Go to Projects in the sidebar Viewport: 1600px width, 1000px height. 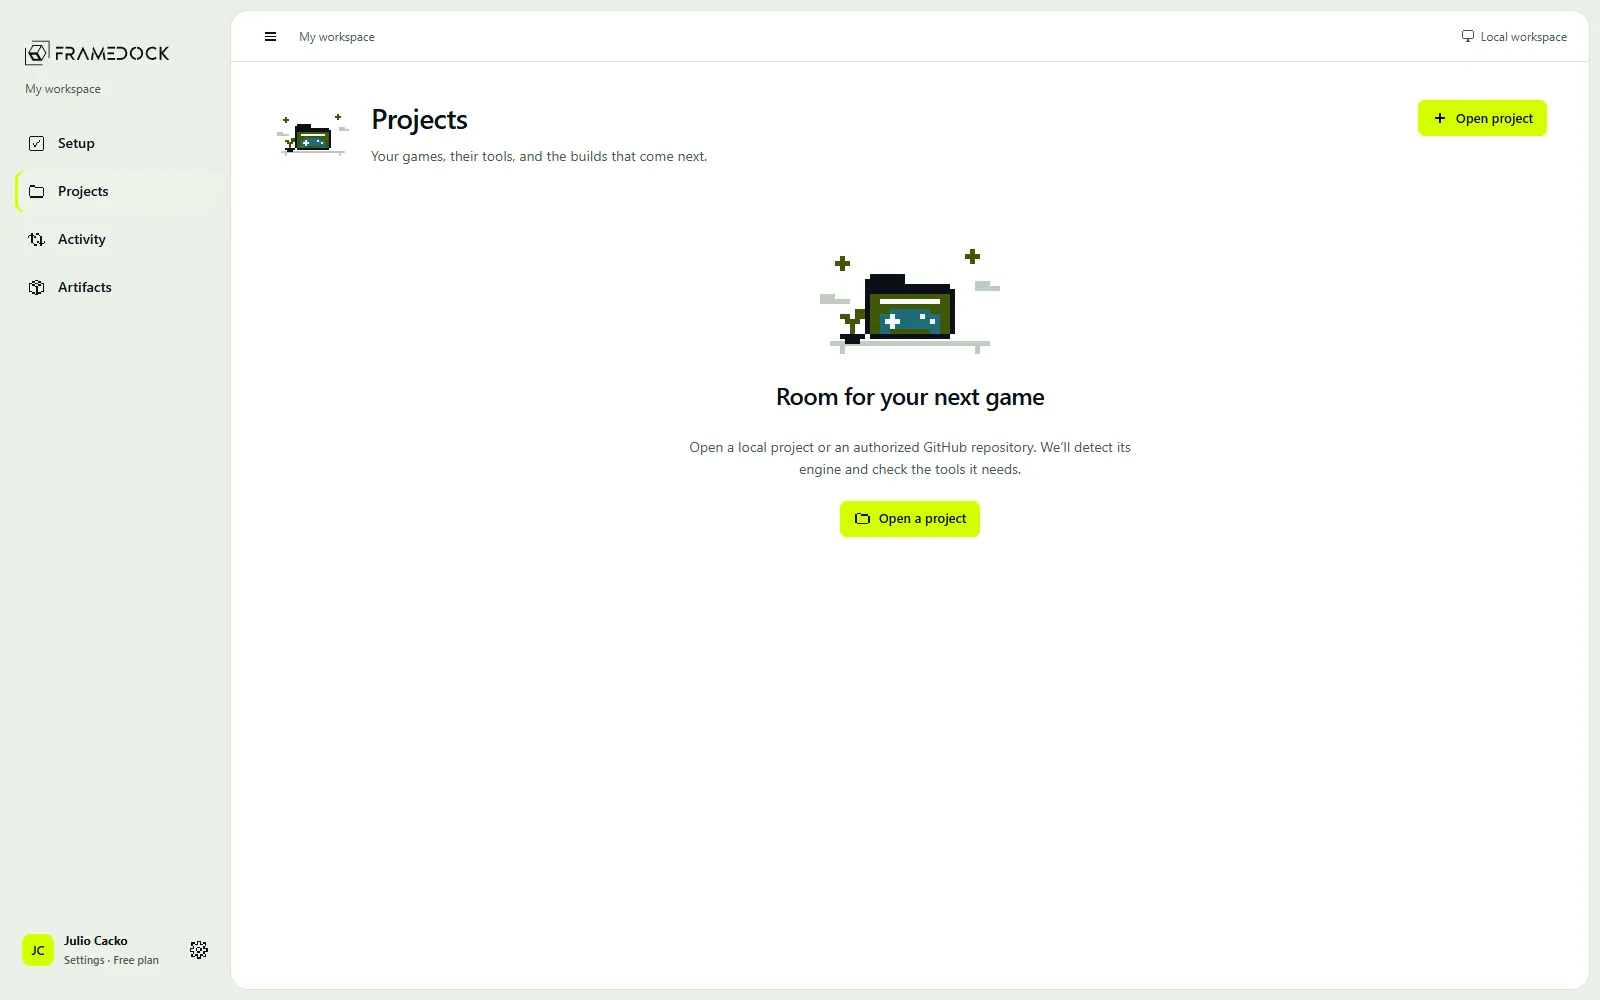click(x=116, y=191)
